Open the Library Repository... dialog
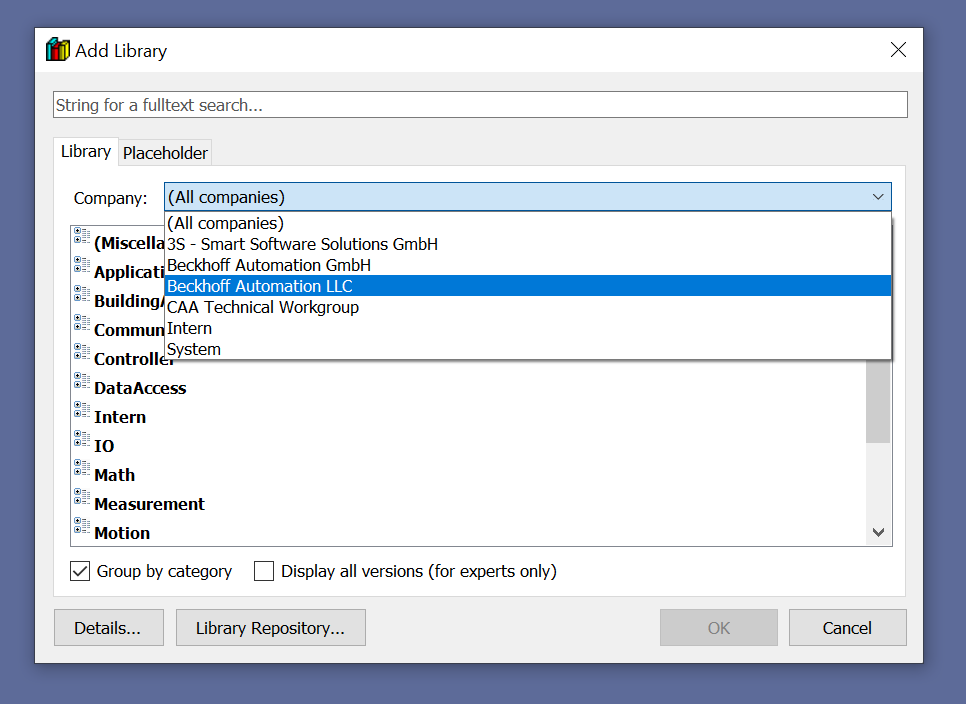This screenshot has width=966, height=704. click(x=270, y=628)
